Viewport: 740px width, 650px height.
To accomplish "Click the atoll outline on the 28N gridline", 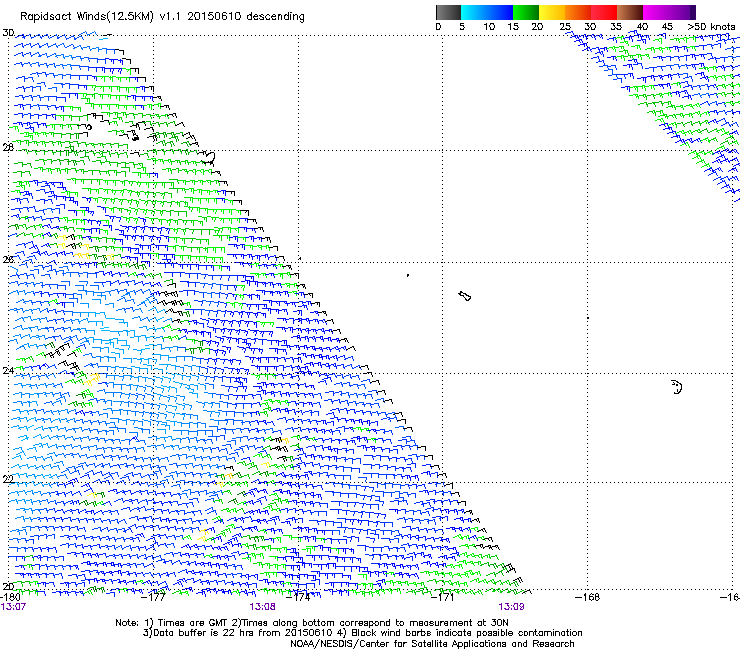I will [x=209, y=157].
